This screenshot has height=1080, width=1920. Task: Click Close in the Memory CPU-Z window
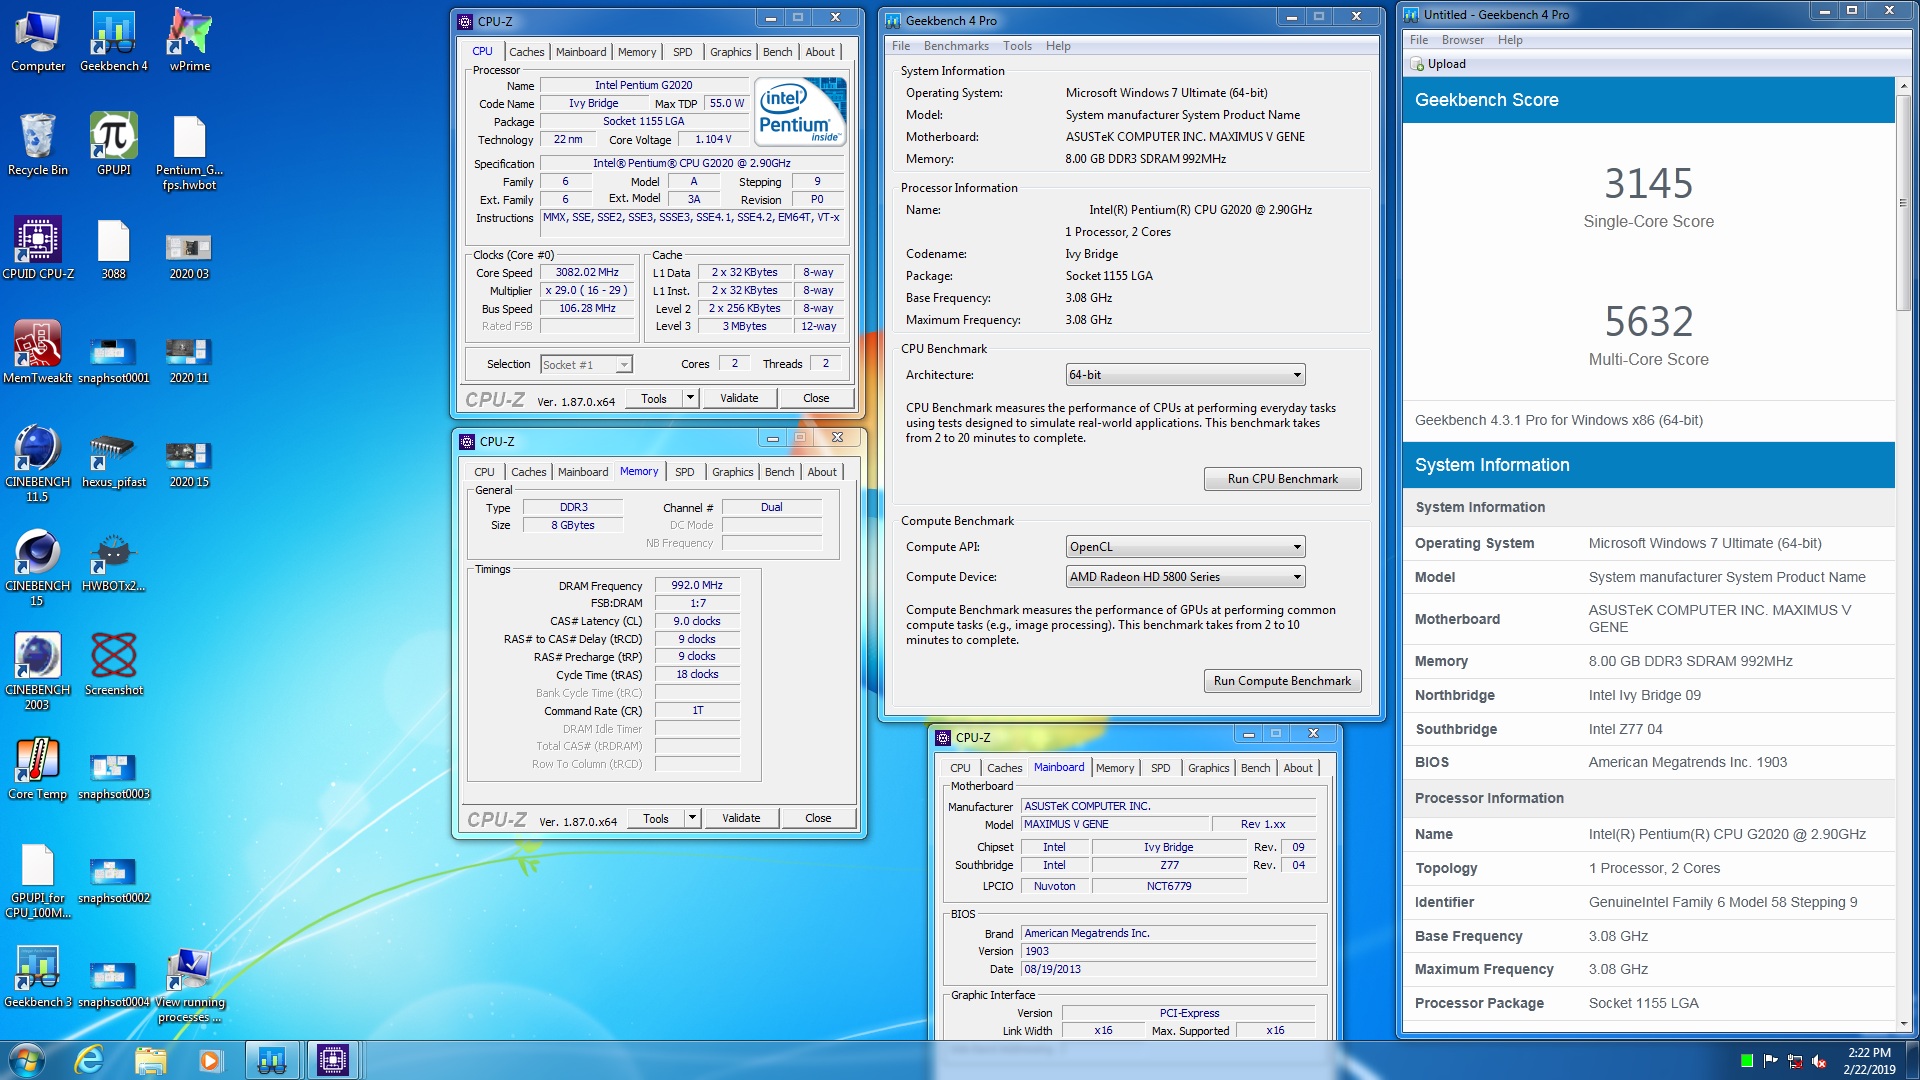coord(818,818)
